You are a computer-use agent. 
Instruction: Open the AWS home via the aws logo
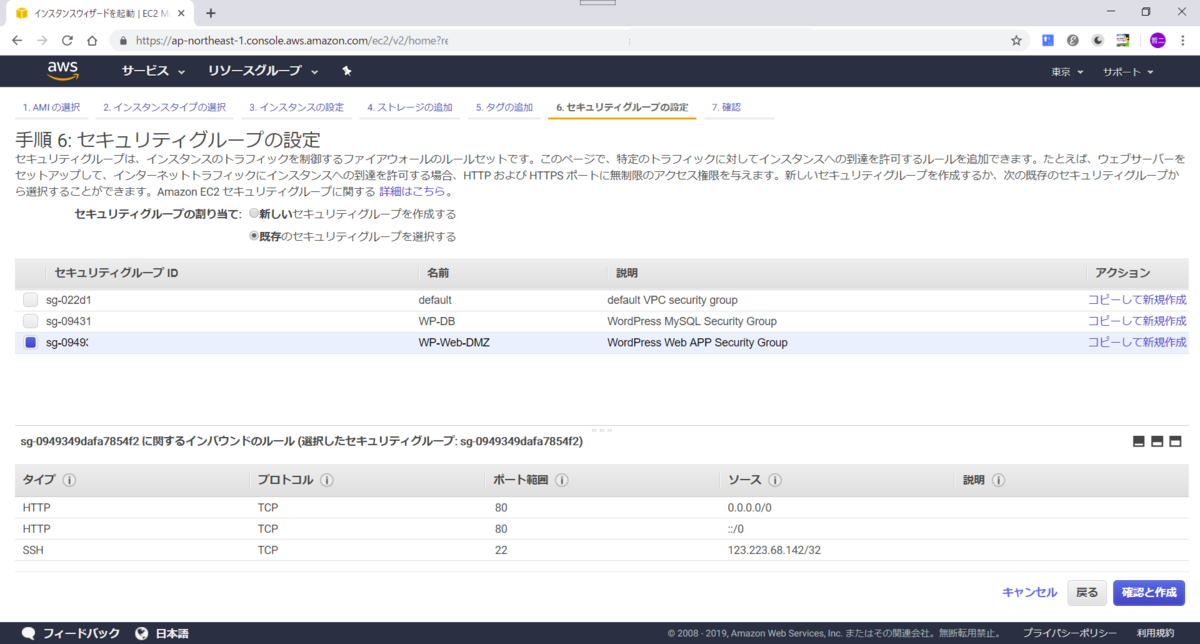click(x=63, y=70)
